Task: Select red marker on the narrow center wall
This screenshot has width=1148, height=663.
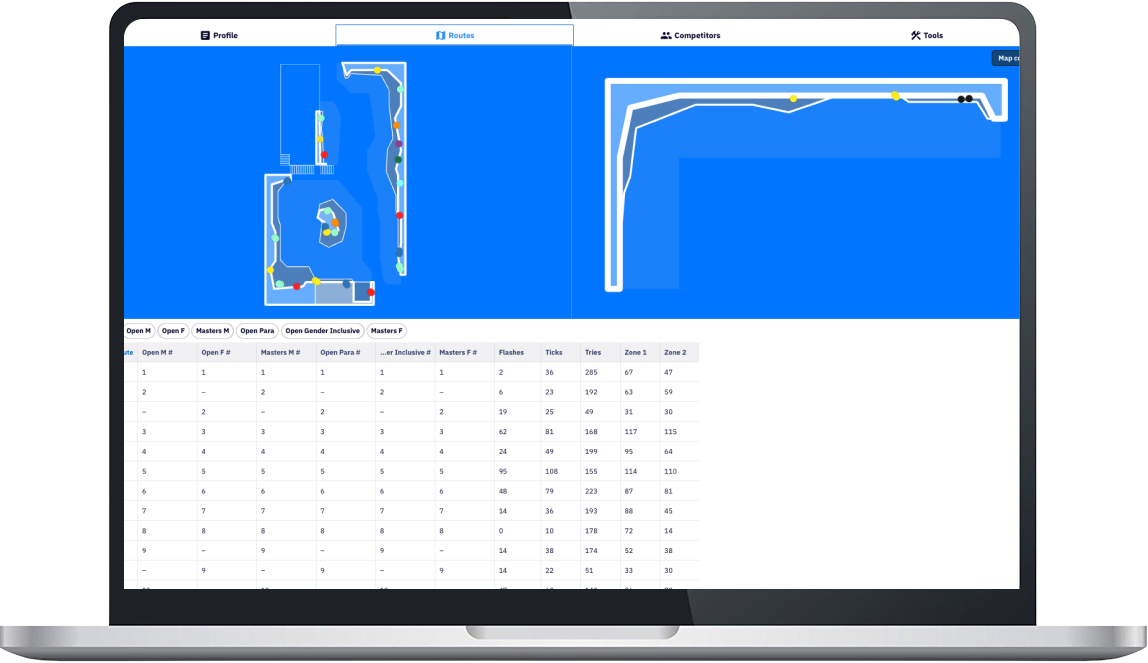Action: point(324,155)
